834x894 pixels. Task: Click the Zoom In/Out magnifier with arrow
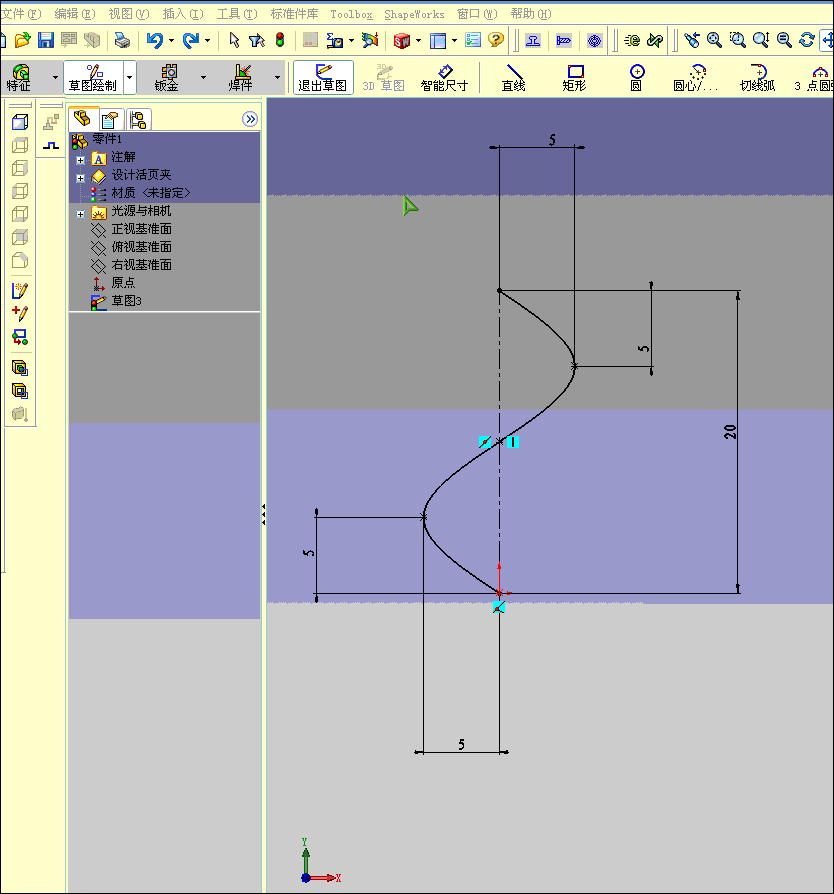click(x=761, y=40)
